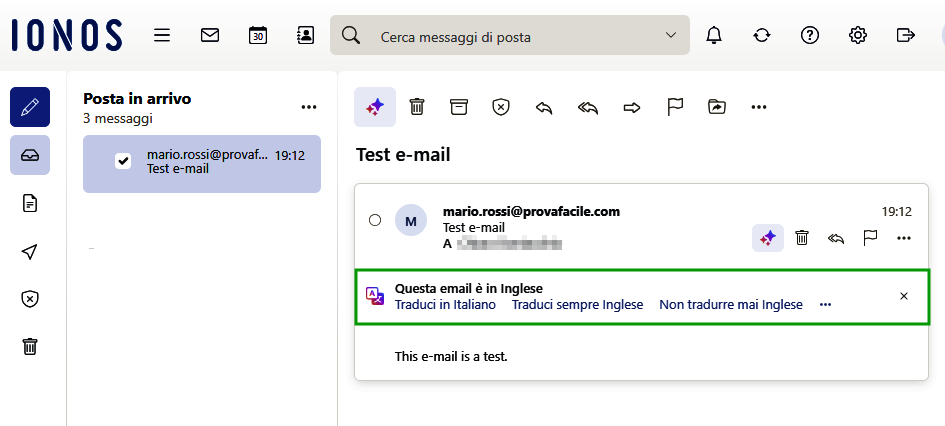Click 'Traduci in Italiano' link
945x426 pixels.
tap(445, 305)
